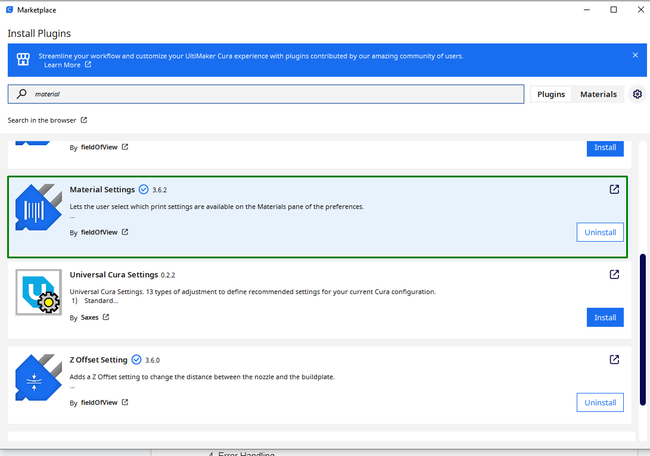Screen dimensions: 650x456
Task: Open Material Settings plugin page externally
Action: 614,189
